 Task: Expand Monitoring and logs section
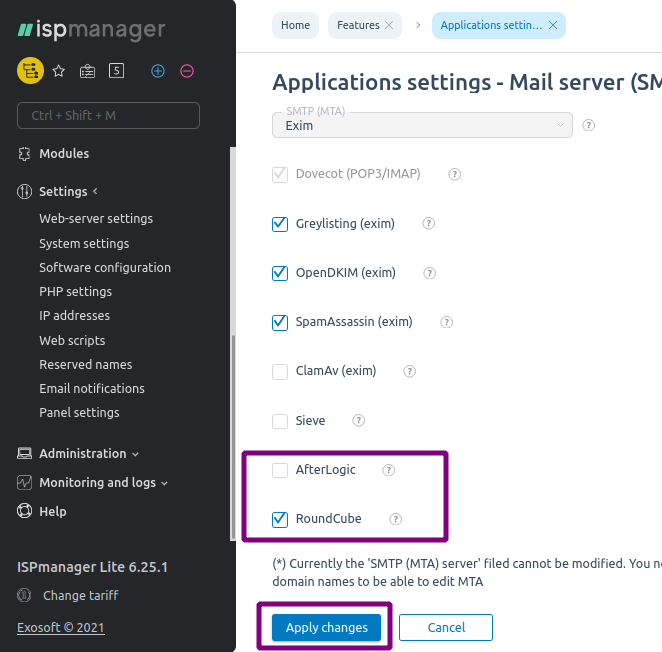(165, 483)
